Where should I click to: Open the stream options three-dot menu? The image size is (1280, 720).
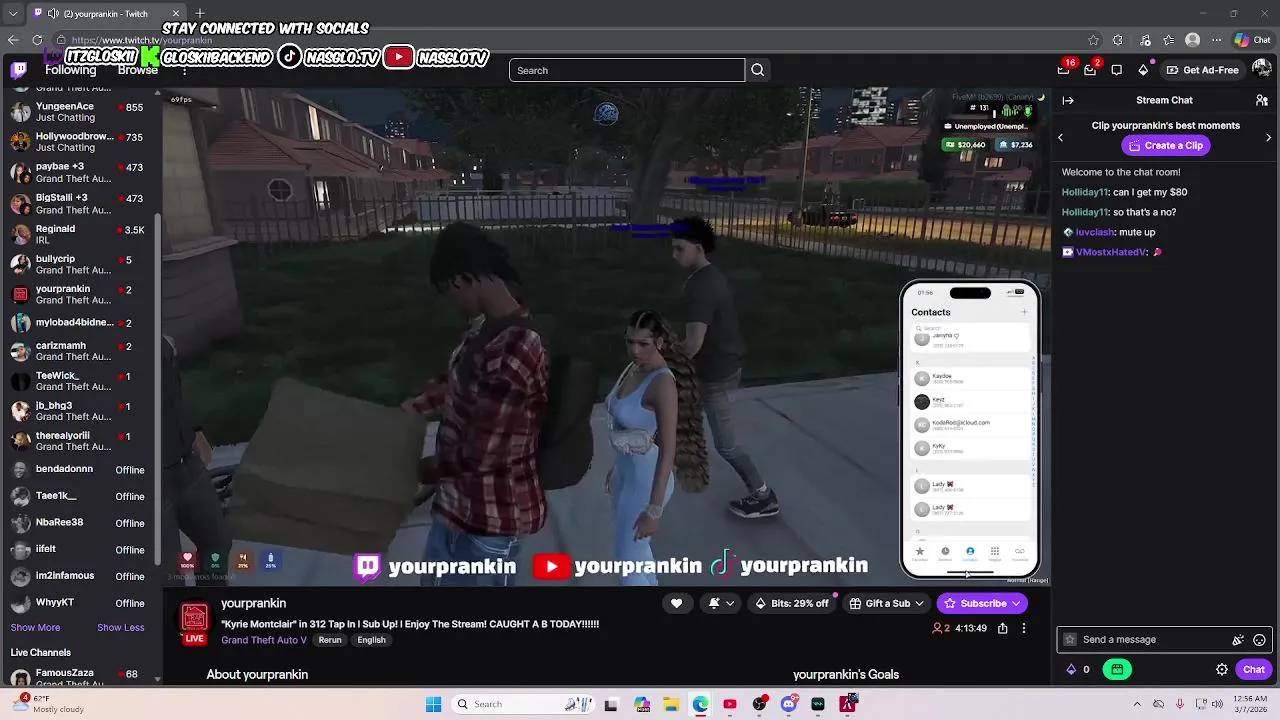click(x=1023, y=628)
